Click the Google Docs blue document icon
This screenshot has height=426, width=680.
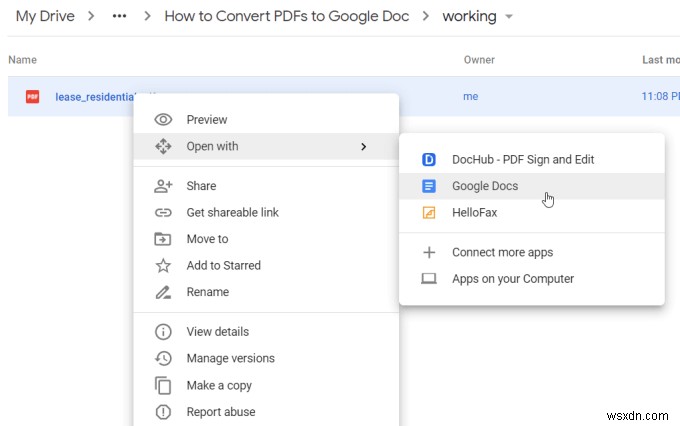pos(429,186)
